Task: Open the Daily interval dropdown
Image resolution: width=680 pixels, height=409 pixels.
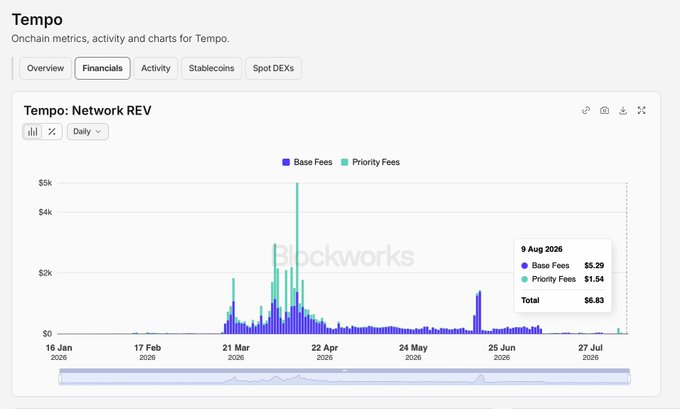Action: coord(88,131)
